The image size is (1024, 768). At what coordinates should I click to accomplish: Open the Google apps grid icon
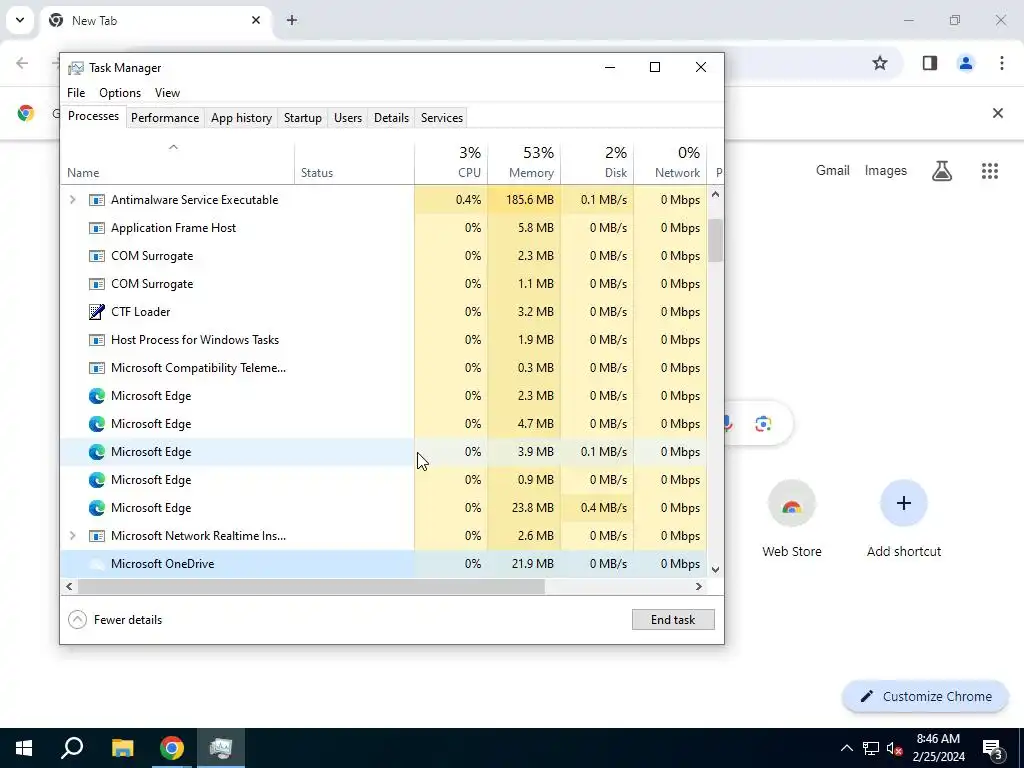(989, 171)
